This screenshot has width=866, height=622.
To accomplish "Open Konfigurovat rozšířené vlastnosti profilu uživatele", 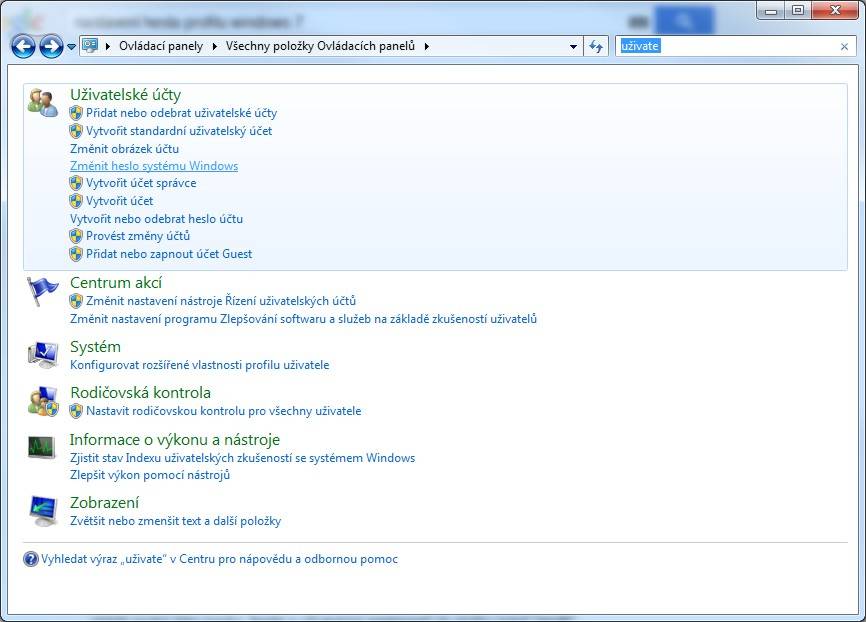I will click(199, 365).
